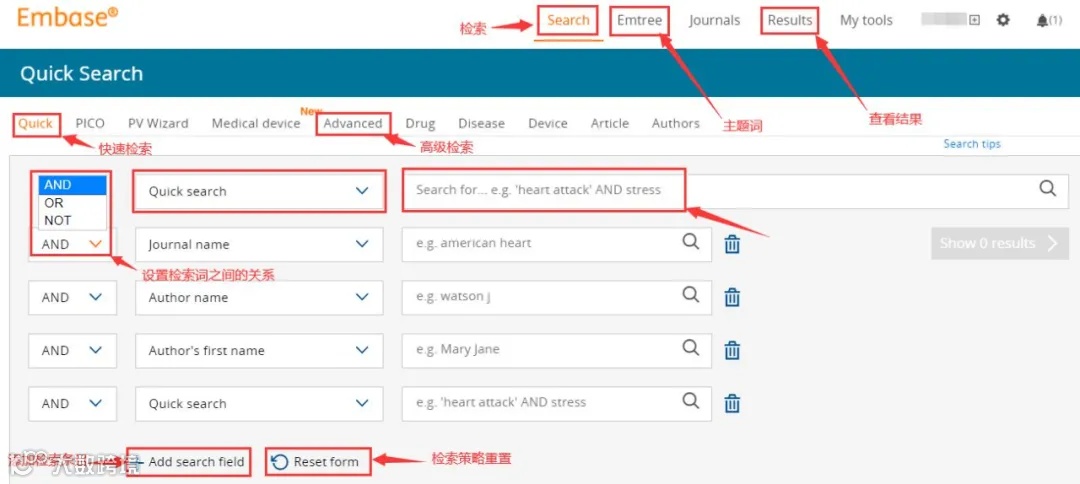This screenshot has height=484, width=1080.
Task: Open the Search tips link
Action: point(972,143)
